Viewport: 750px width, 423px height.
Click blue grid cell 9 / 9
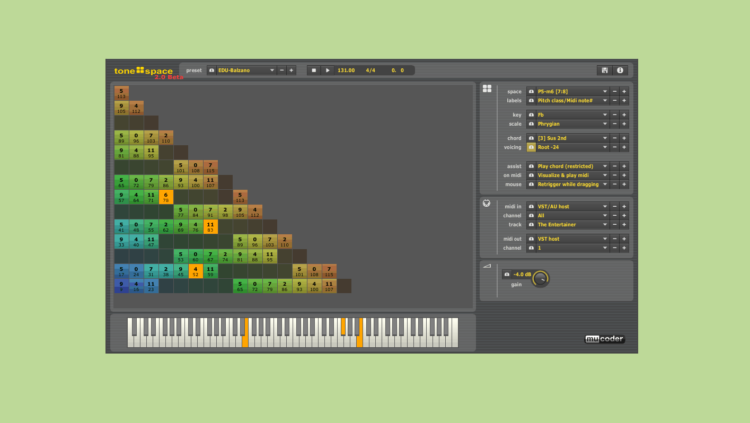(121, 286)
